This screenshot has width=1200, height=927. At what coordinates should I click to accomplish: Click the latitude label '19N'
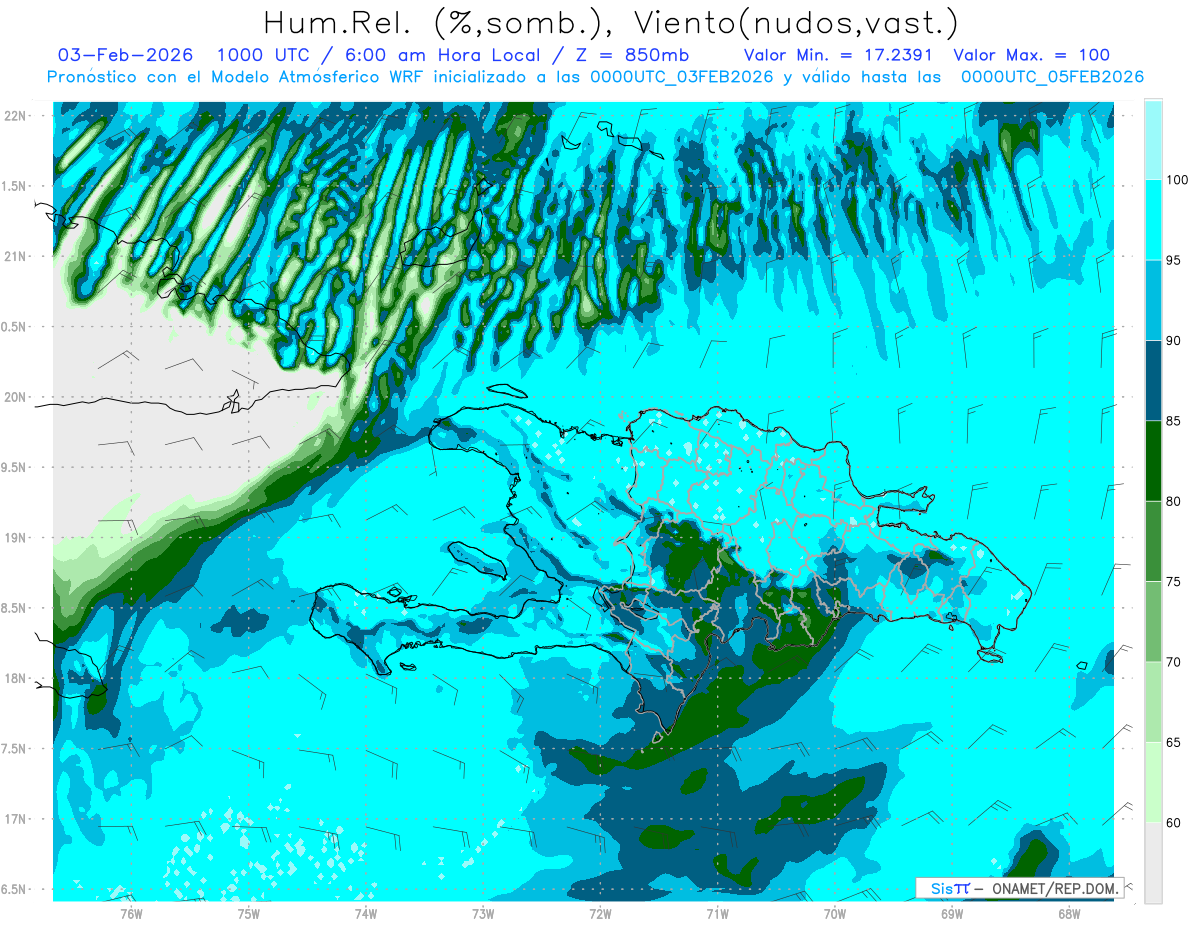pyautogui.click(x=15, y=537)
